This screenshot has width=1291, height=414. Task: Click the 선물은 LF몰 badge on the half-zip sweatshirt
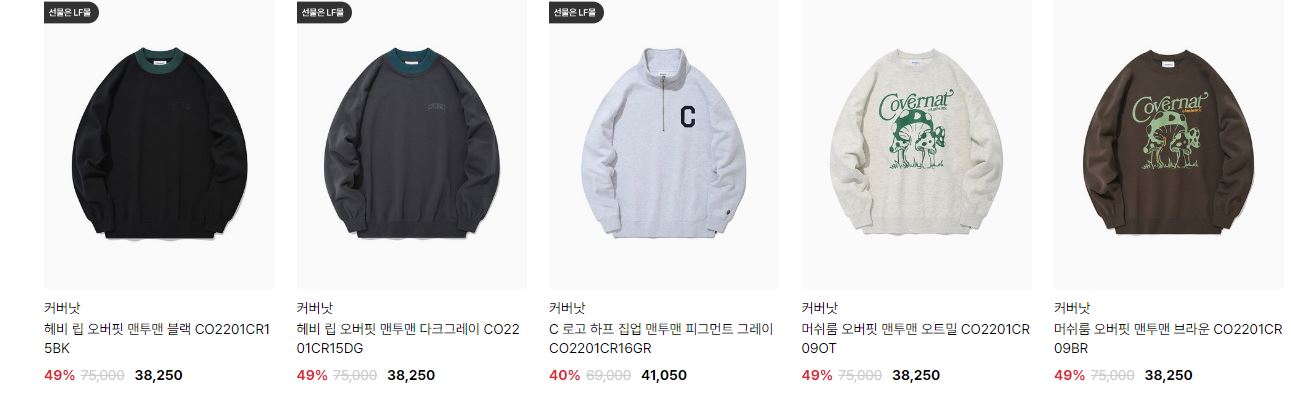pos(576,12)
